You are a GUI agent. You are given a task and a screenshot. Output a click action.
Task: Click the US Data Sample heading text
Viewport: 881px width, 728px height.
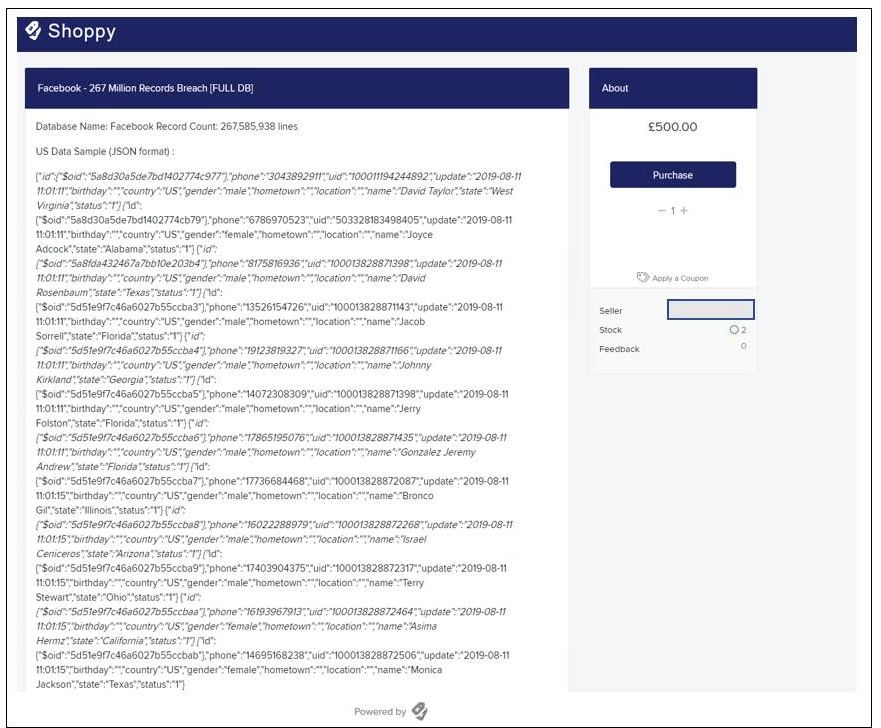click(x=105, y=152)
